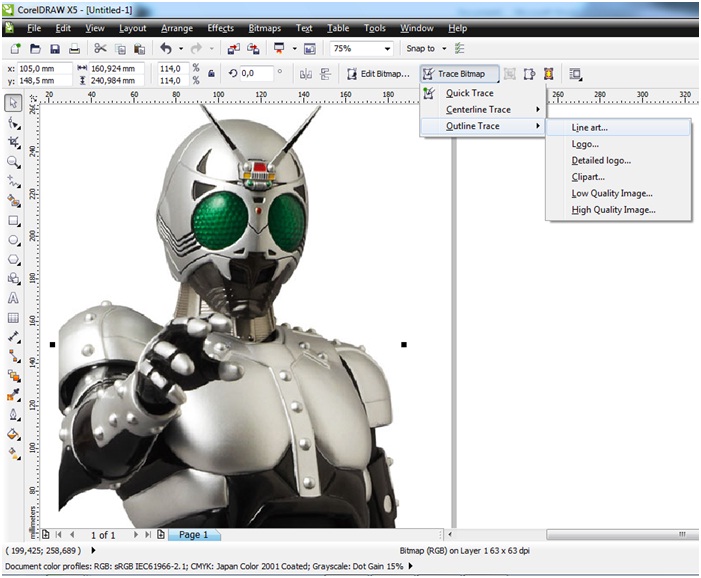Select the Crop tool

tap(13, 143)
